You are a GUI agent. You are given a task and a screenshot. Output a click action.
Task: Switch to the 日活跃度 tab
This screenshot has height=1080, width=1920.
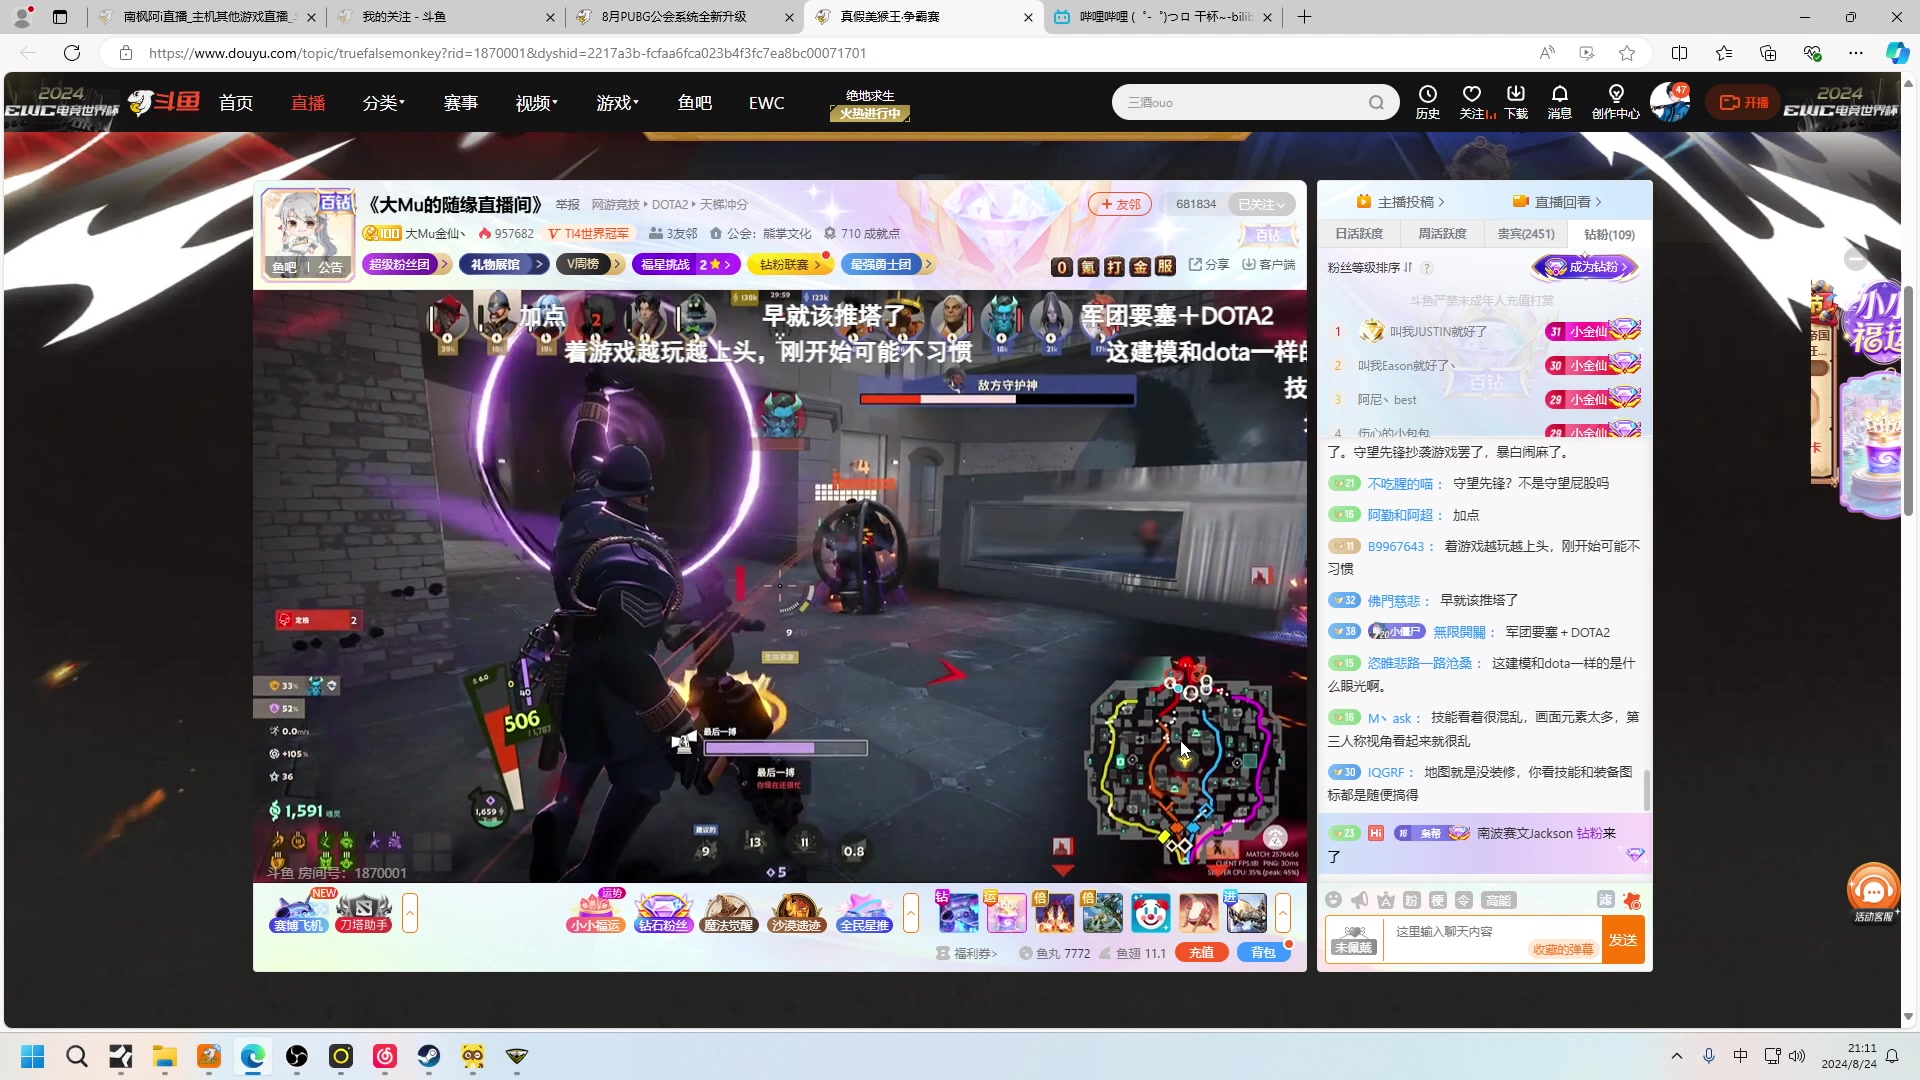pyautogui.click(x=1359, y=234)
